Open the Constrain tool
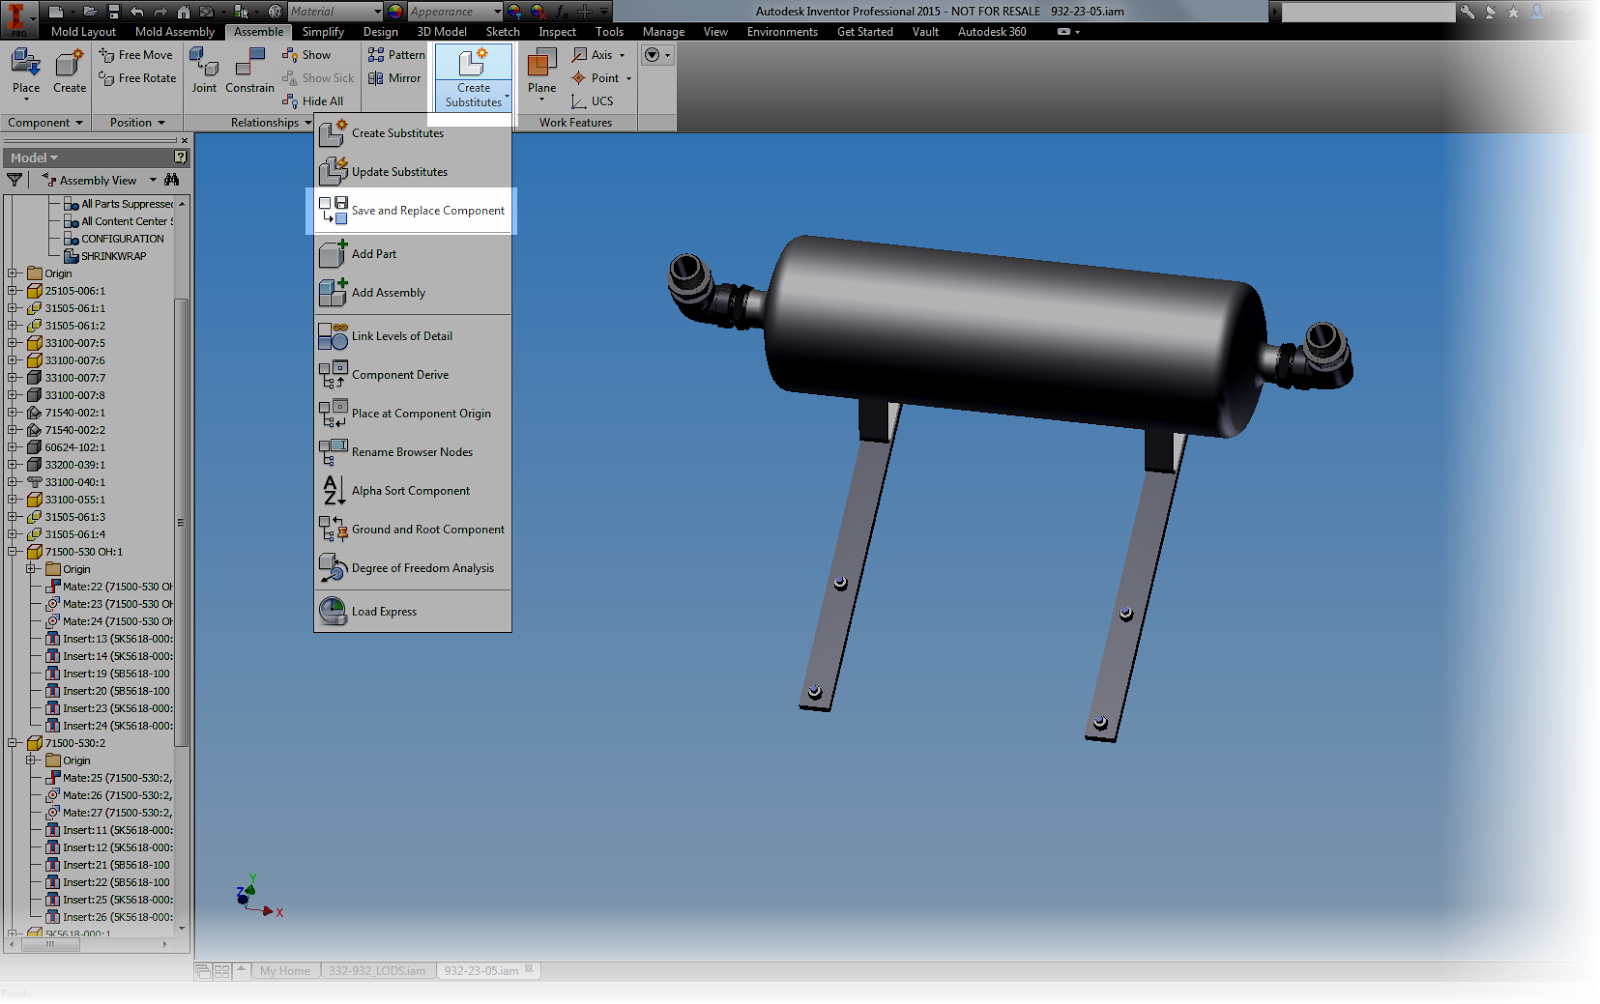Image resolution: width=1600 pixels, height=1004 pixels. 249,70
